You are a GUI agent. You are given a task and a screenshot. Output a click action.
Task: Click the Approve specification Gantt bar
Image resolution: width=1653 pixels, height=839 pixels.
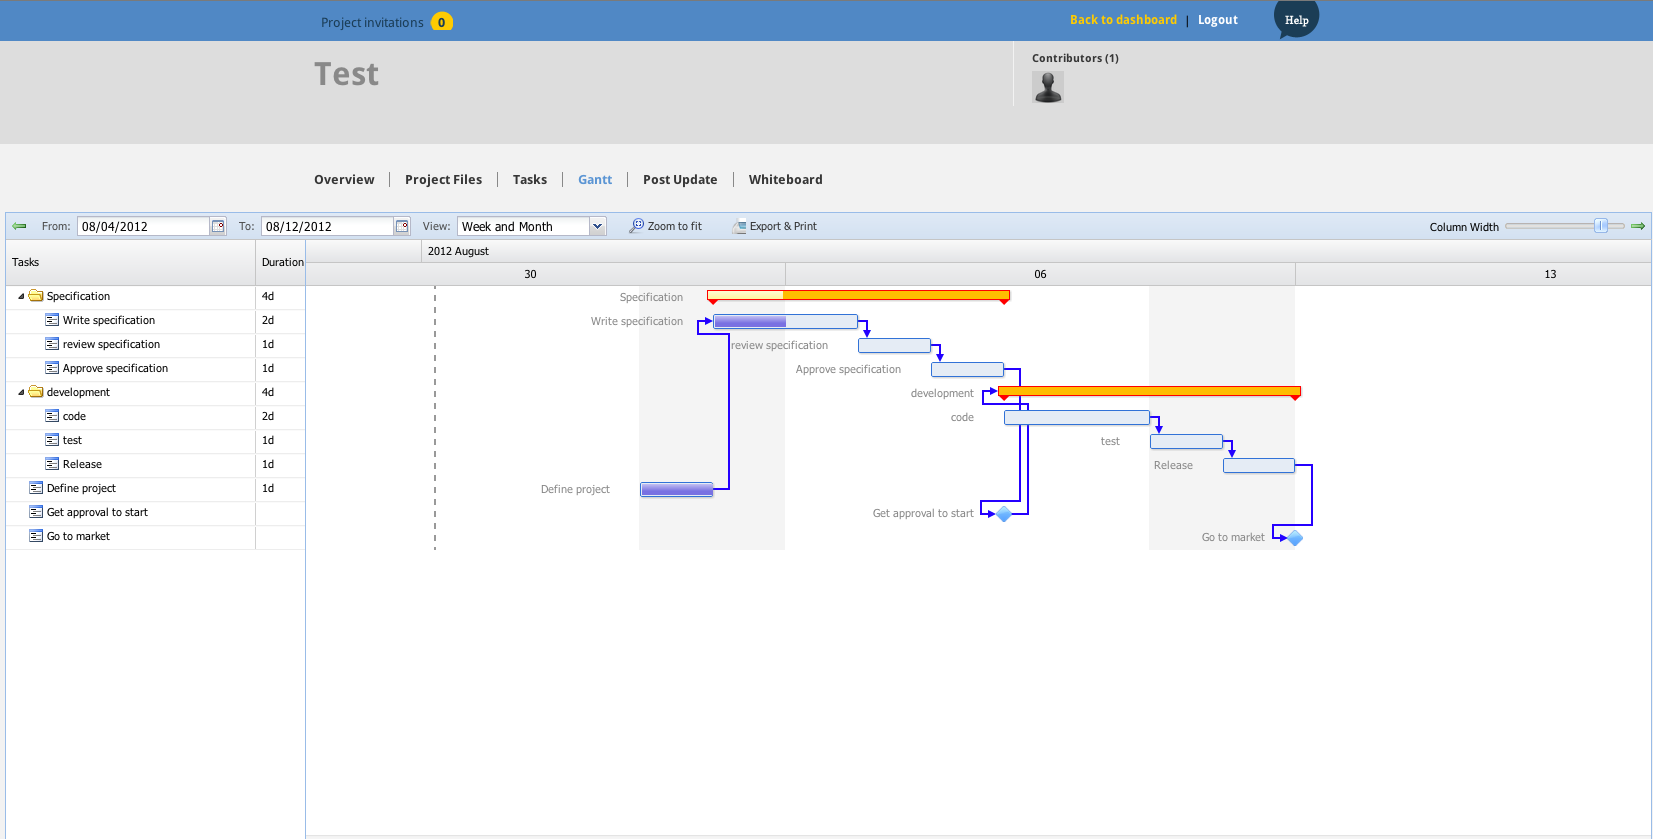point(967,370)
